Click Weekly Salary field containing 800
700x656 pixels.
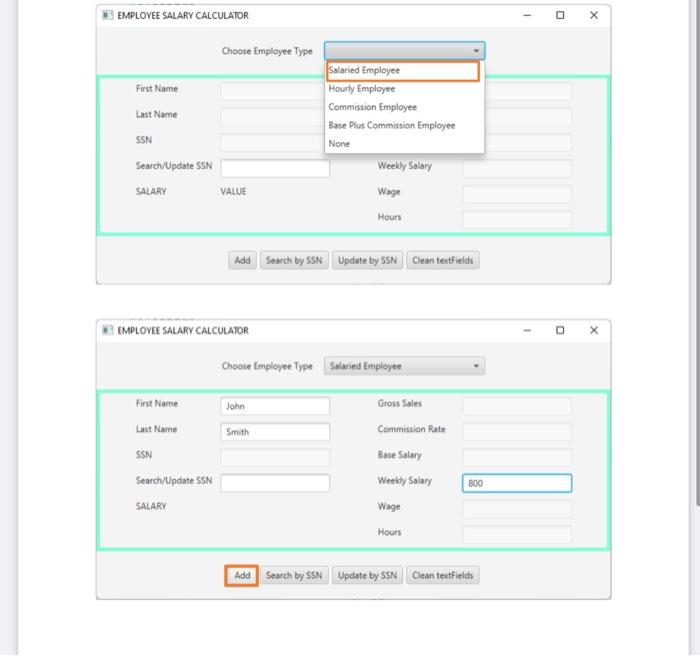pos(517,483)
